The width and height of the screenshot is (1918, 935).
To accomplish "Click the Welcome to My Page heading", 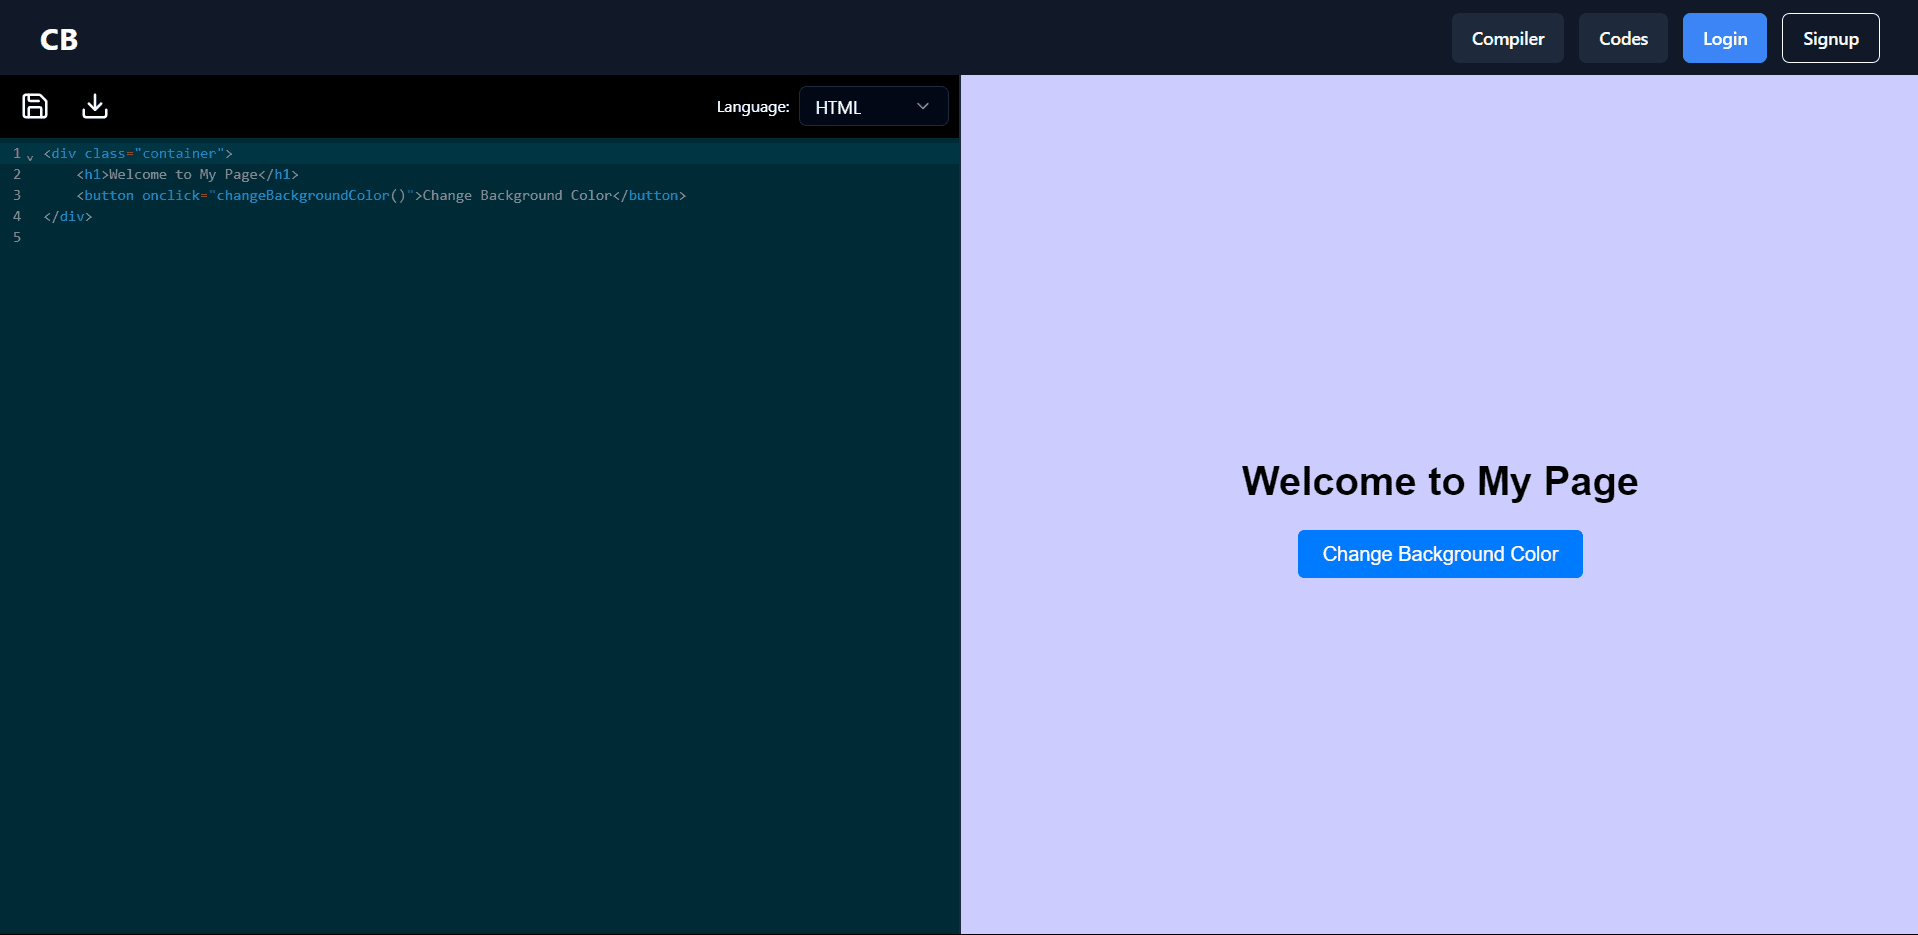I will (x=1439, y=481).
